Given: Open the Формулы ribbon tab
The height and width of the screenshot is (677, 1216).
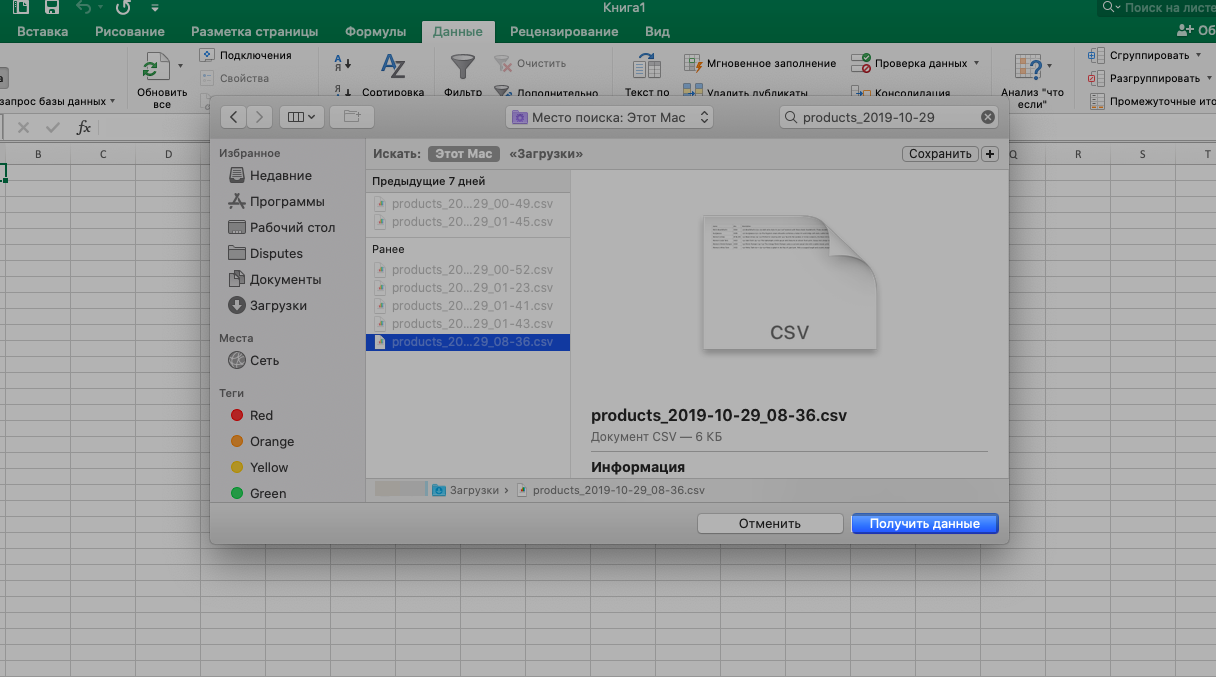Looking at the screenshot, I should tap(376, 31).
